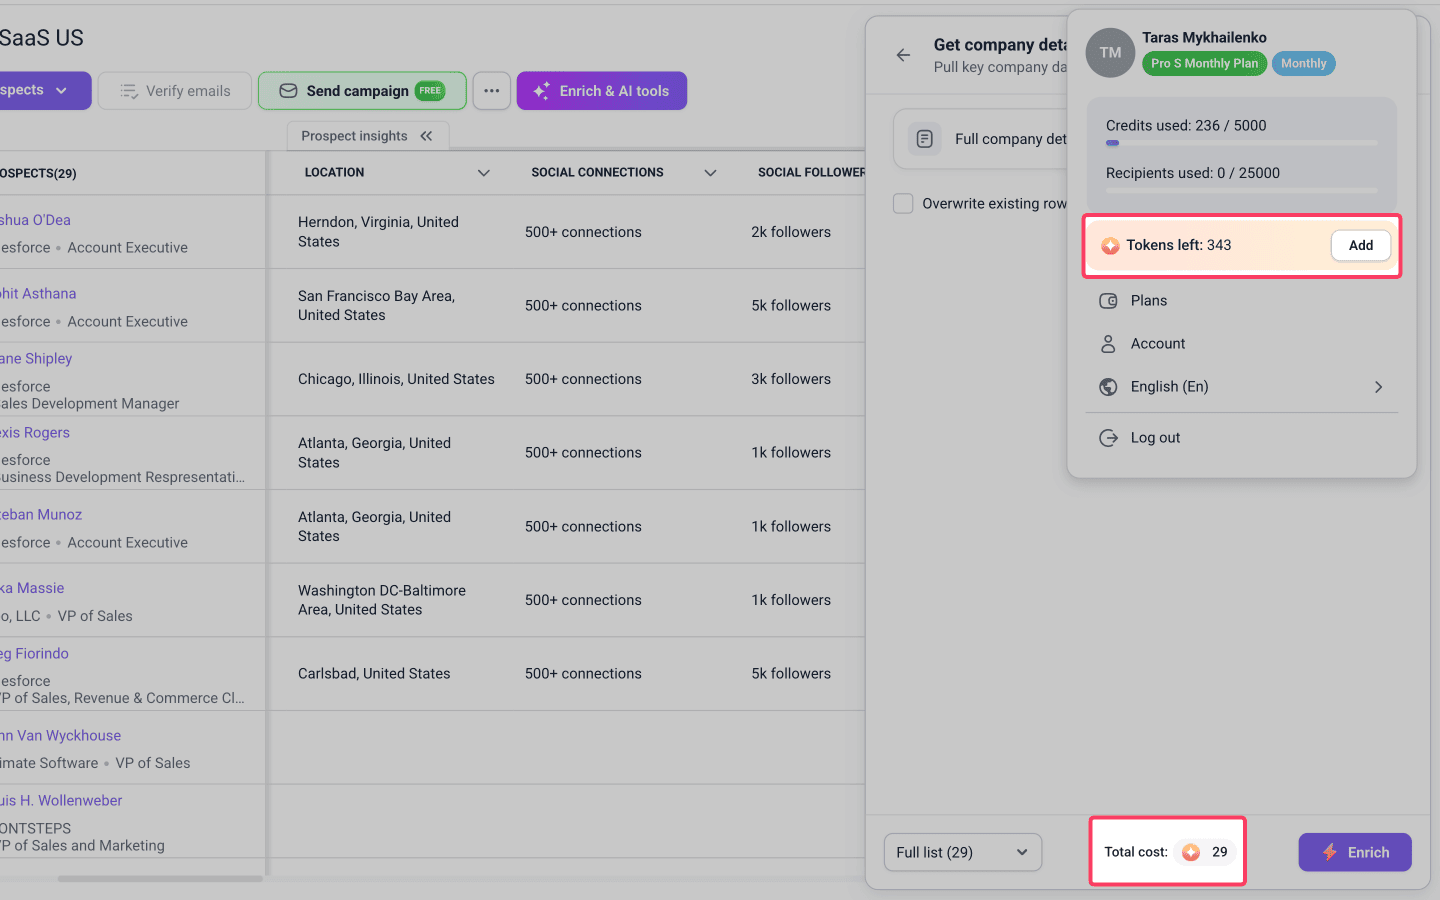1440x900 pixels.
Task: Open the Location column dropdown arrow
Action: (x=484, y=173)
